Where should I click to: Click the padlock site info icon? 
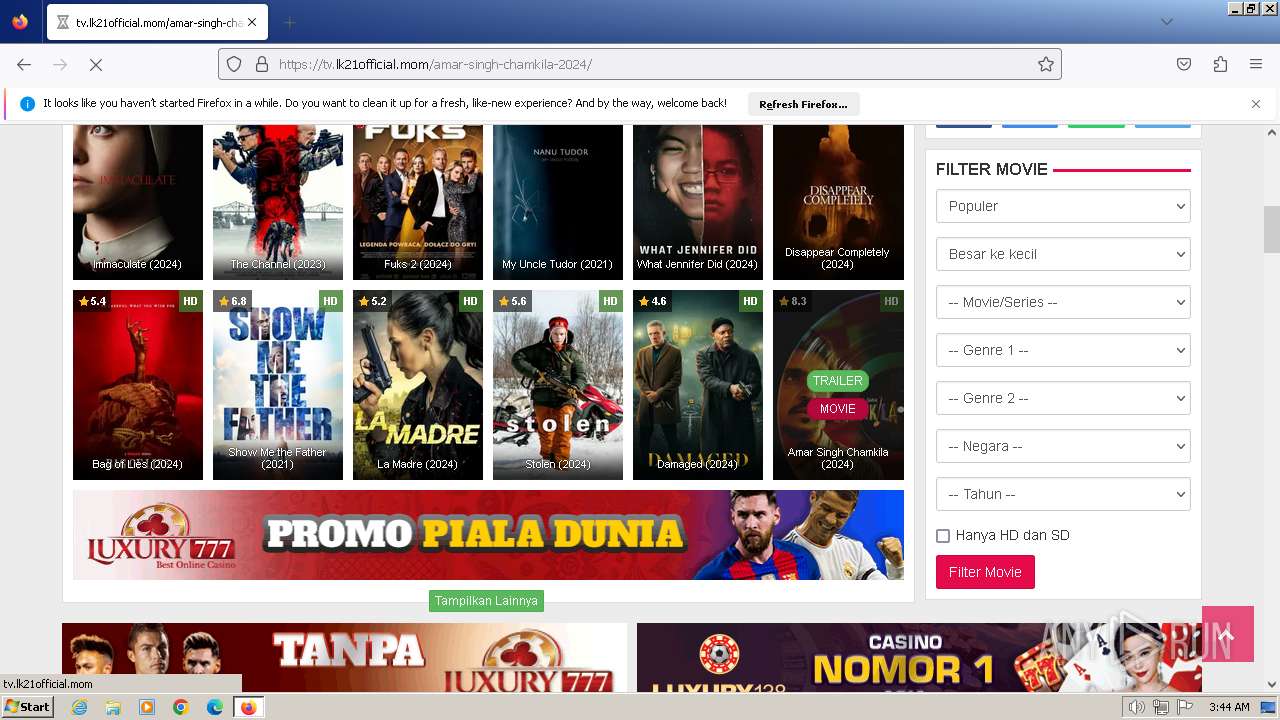pyautogui.click(x=262, y=64)
